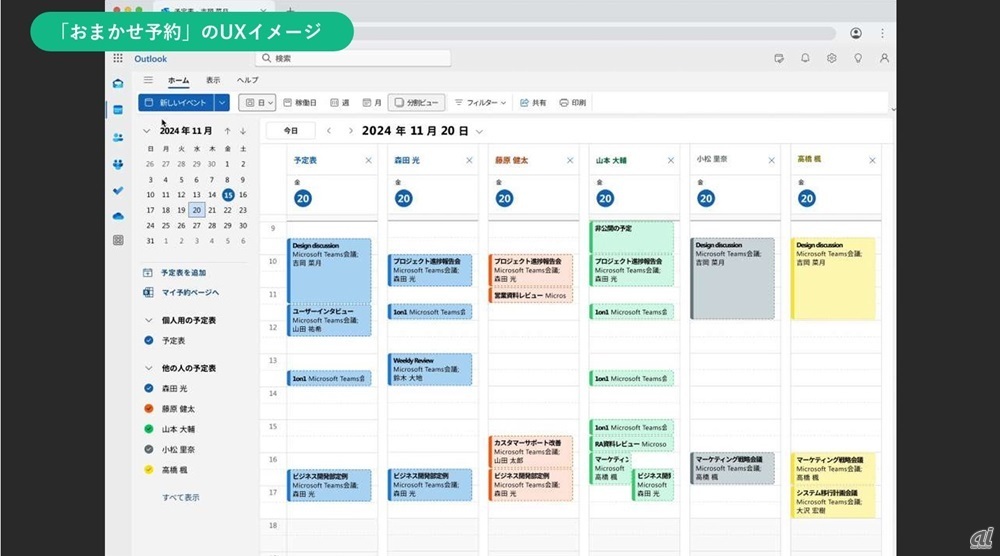Click the 共有 share button

pos(533,103)
